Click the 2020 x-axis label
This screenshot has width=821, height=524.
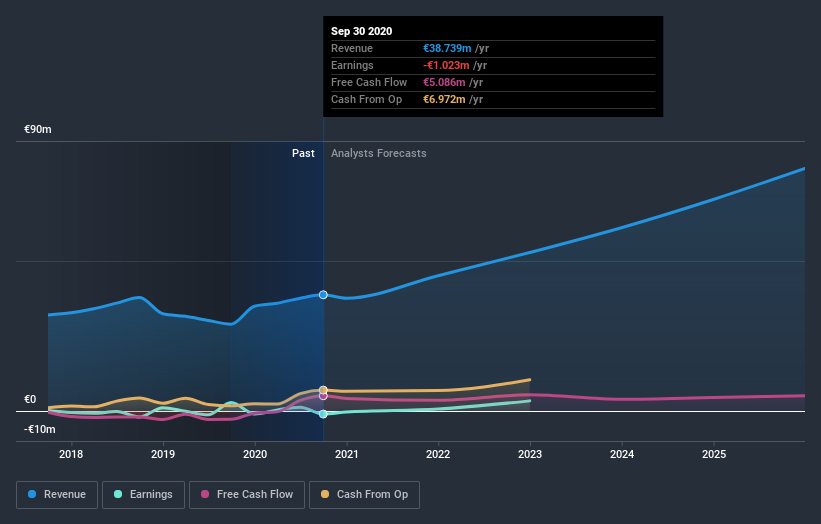[255, 454]
